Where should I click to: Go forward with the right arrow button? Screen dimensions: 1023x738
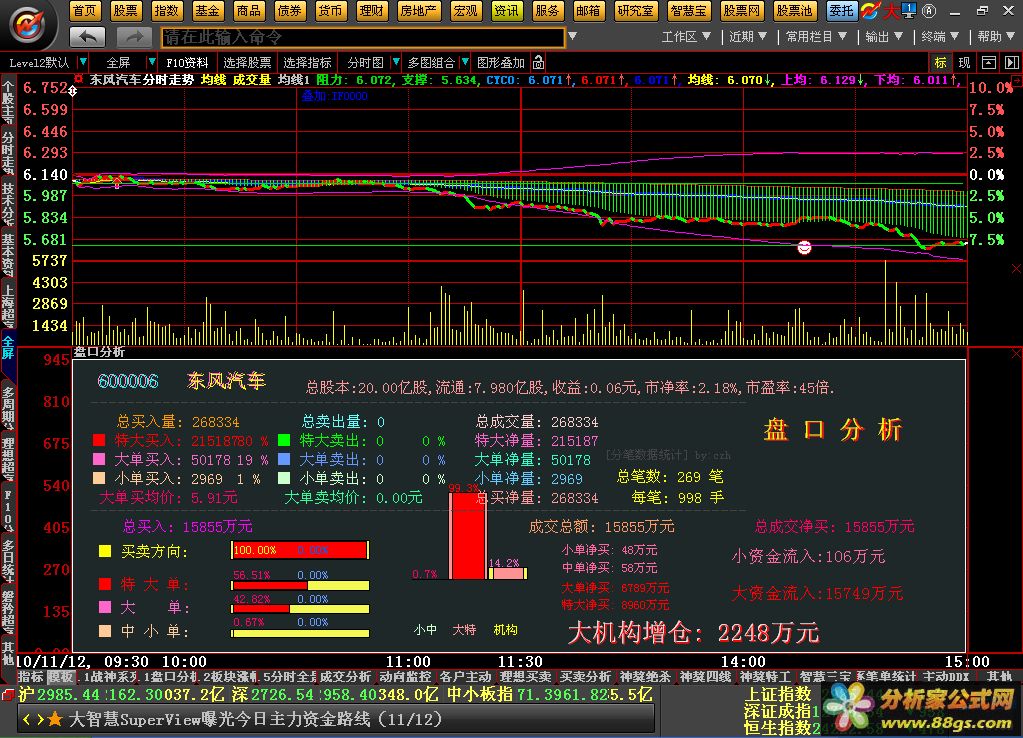134,37
